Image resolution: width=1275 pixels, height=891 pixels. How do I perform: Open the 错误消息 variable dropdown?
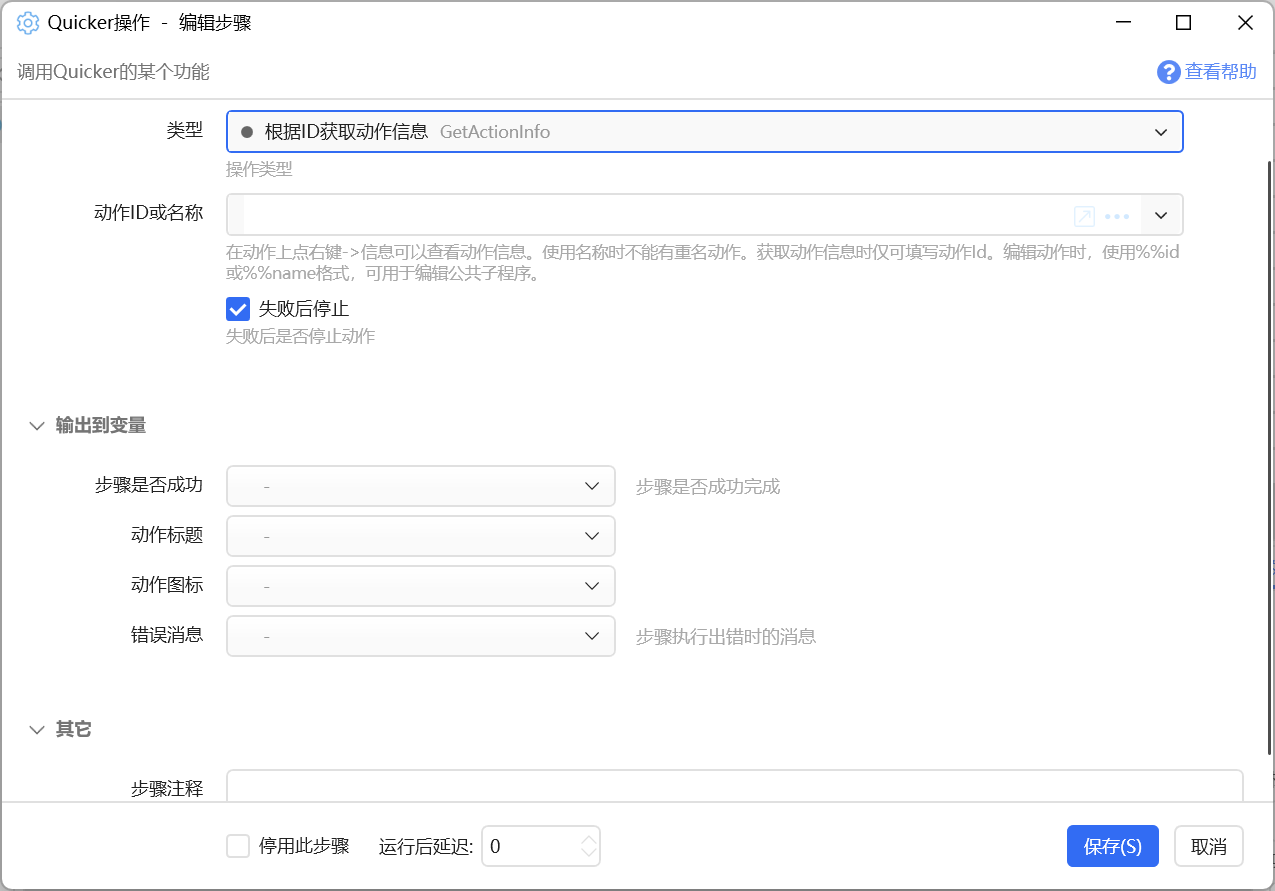point(421,636)
